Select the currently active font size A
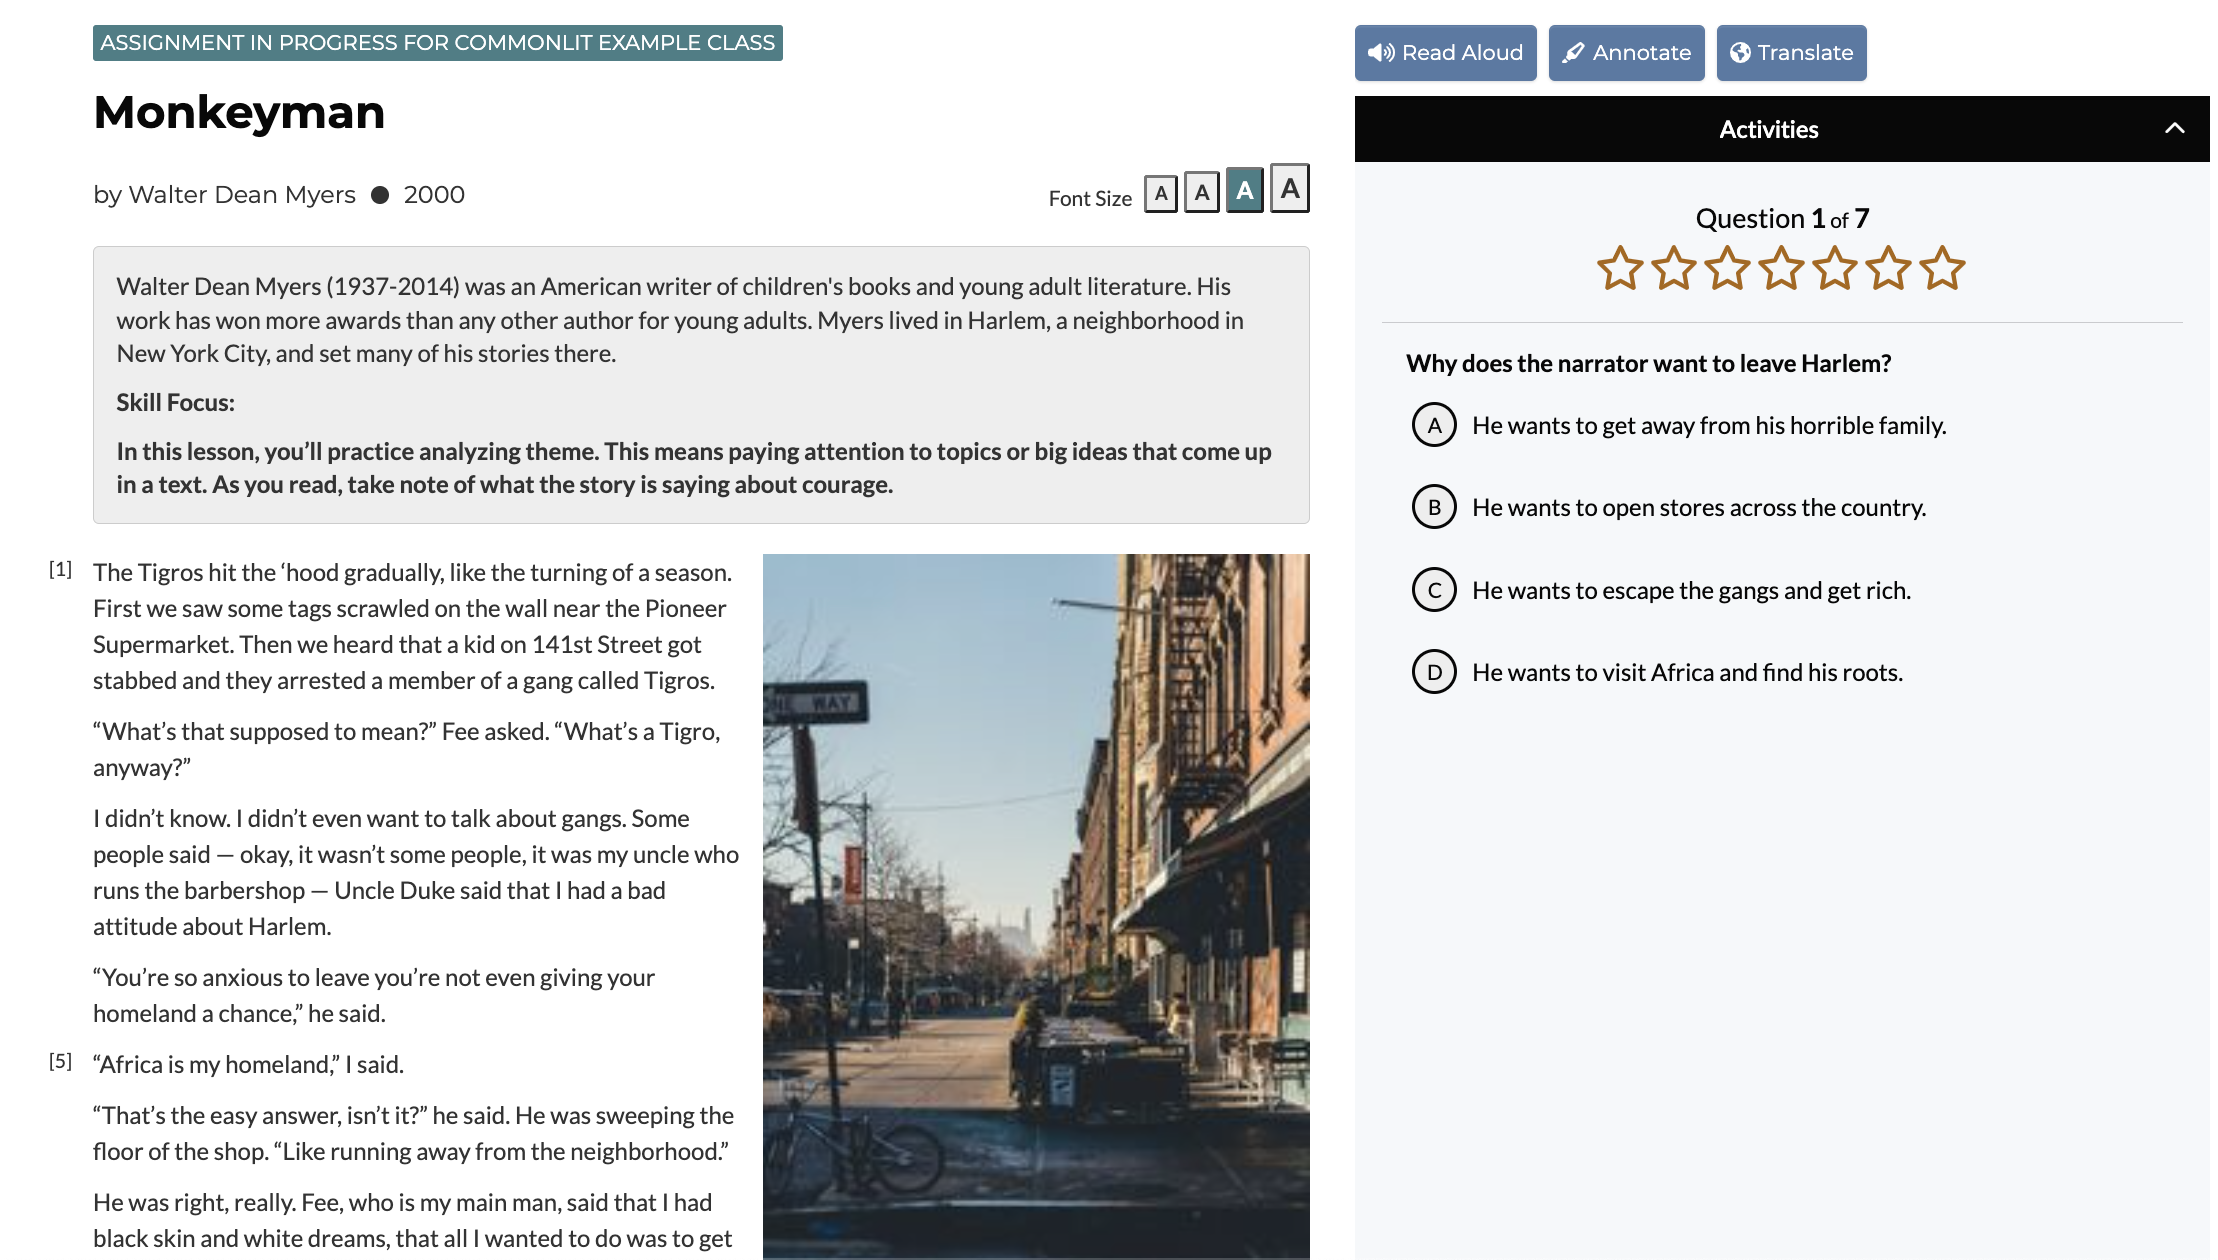2218x1260 pixels. pyautogui.click(x=1245, y=190)
